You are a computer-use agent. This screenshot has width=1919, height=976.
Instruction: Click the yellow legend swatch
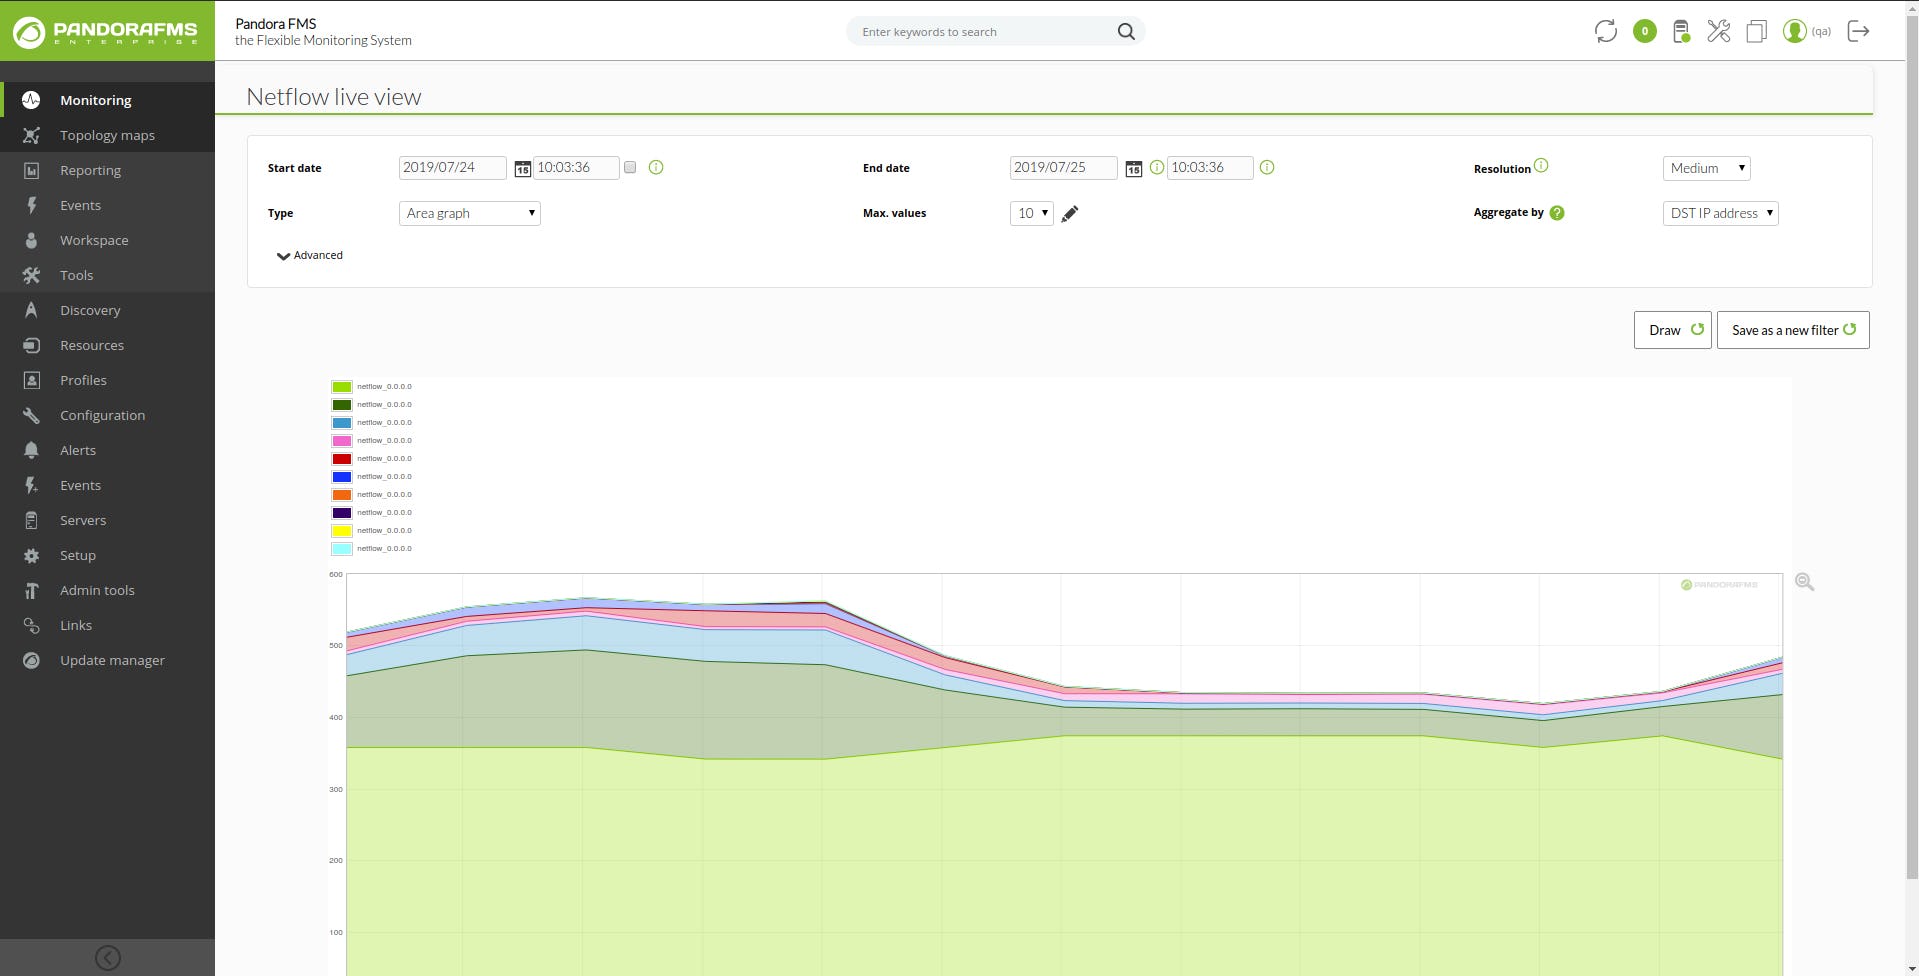coord(342,531)
